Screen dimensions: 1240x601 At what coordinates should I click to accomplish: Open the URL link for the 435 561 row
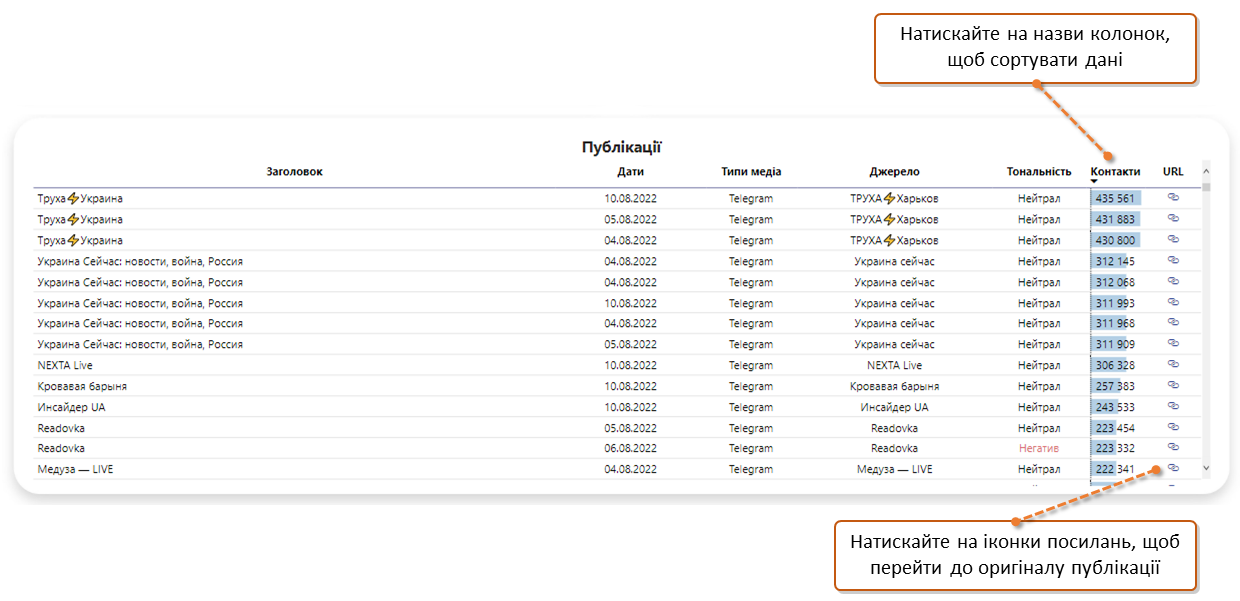(x=1173, y=198)
